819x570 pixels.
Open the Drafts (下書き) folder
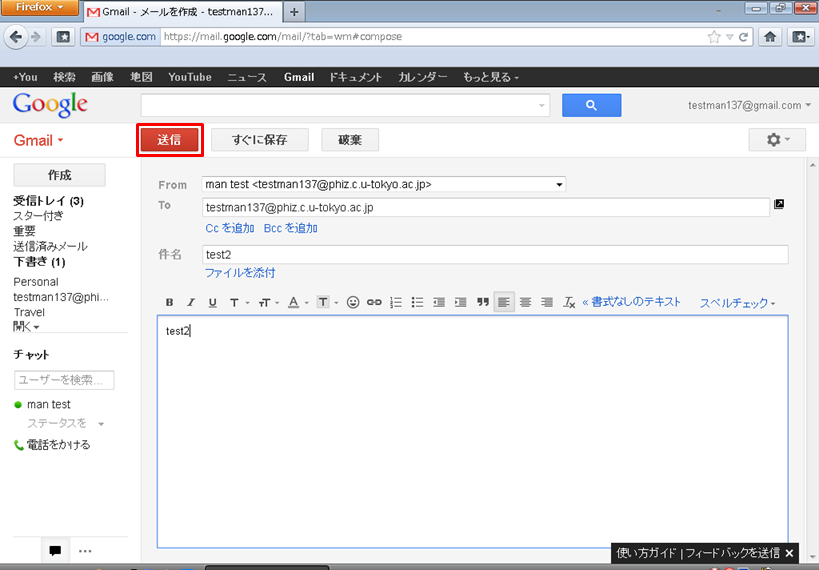pos(39,262)
